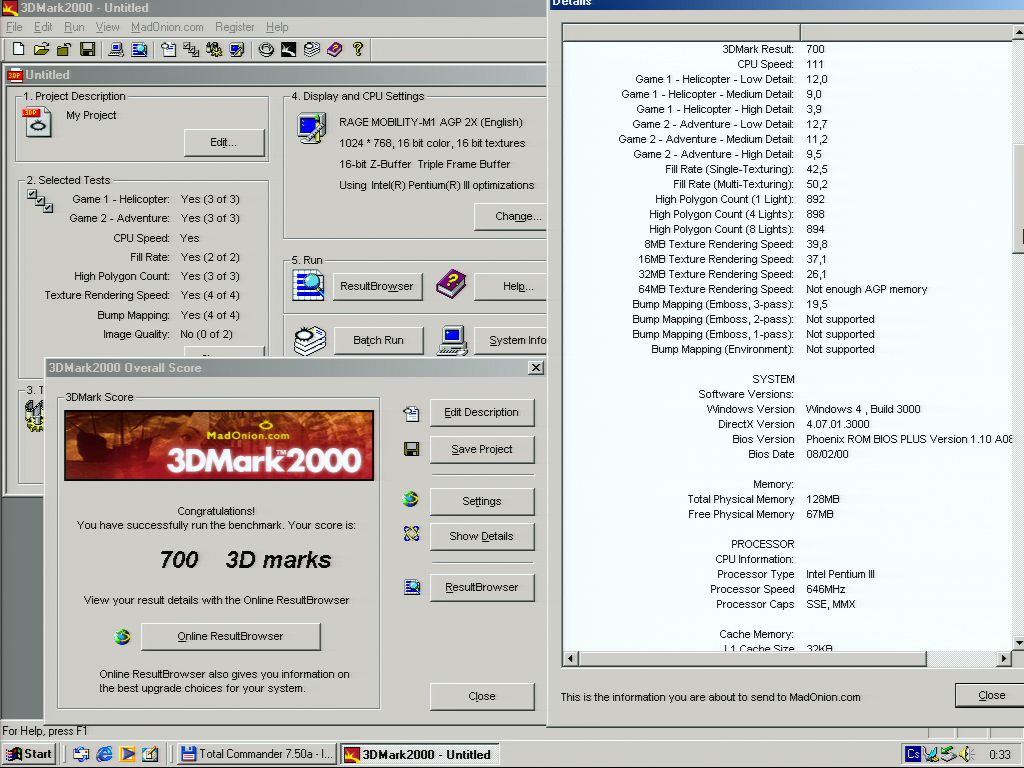1024x768 pixels.
Task: Click the purple help book icon in Run section
Action: click(451, 284)
